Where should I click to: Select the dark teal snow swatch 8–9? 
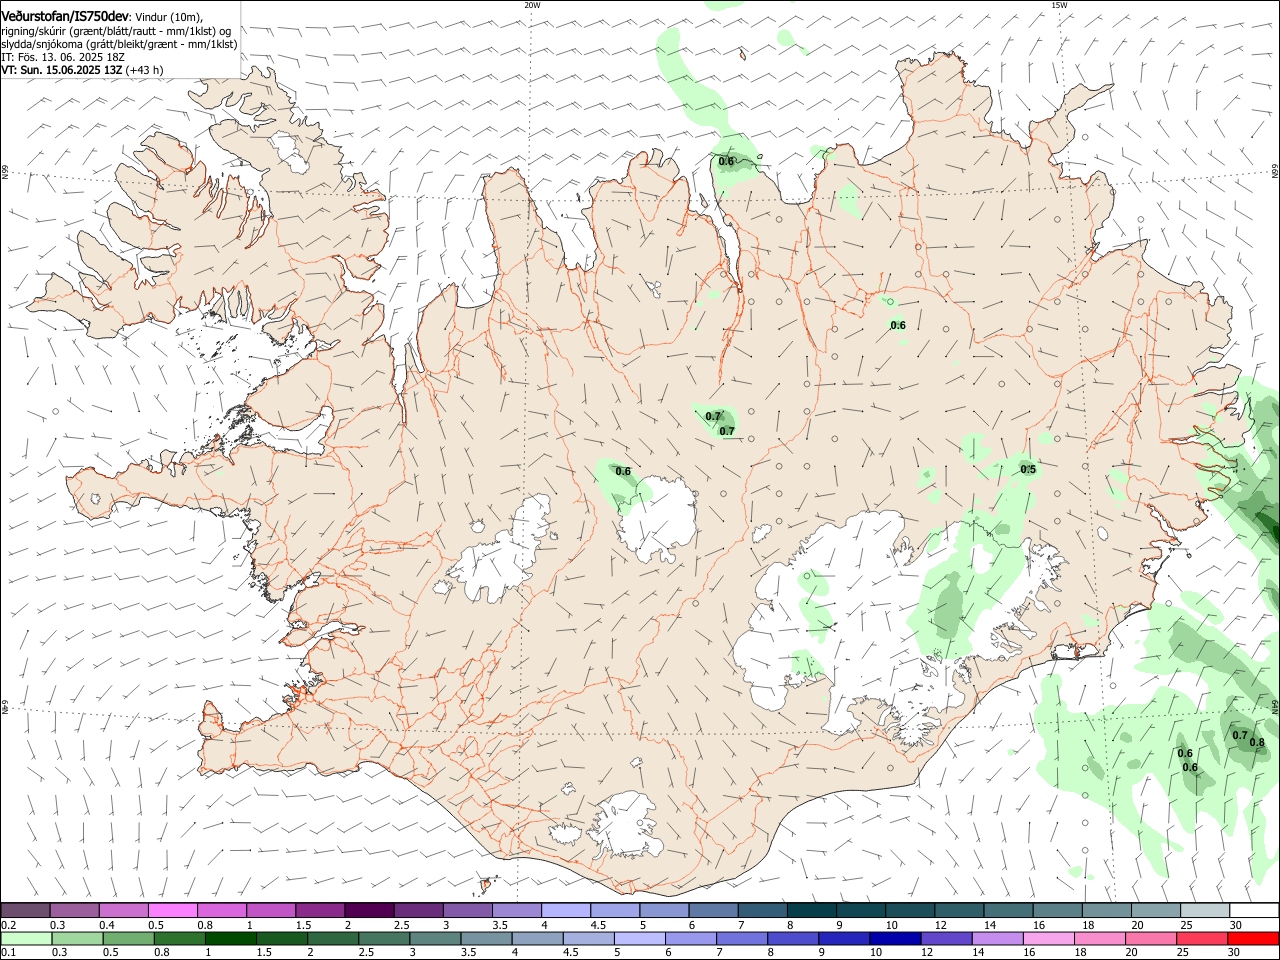[x=812, y=911]
